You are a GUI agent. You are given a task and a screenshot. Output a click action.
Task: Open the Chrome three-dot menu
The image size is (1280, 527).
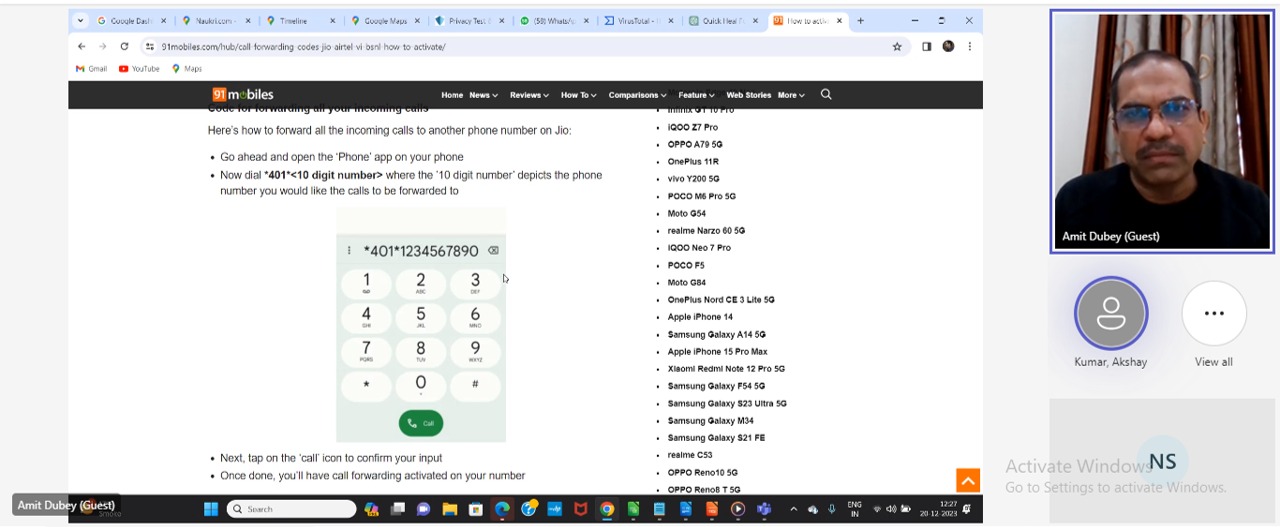(969, 46)
